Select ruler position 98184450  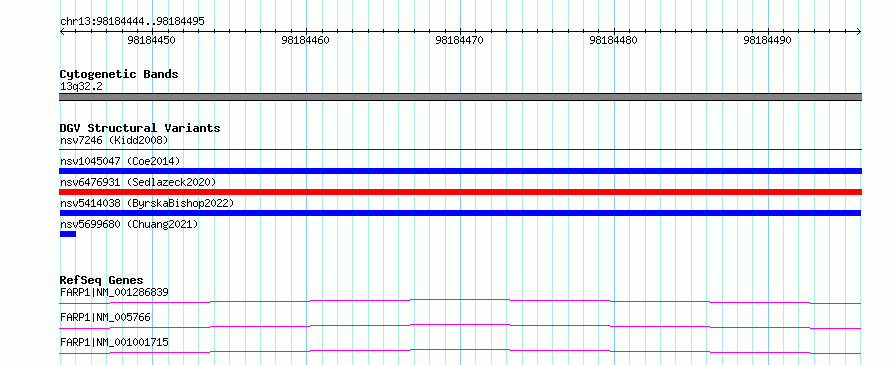tap(152, 40)
